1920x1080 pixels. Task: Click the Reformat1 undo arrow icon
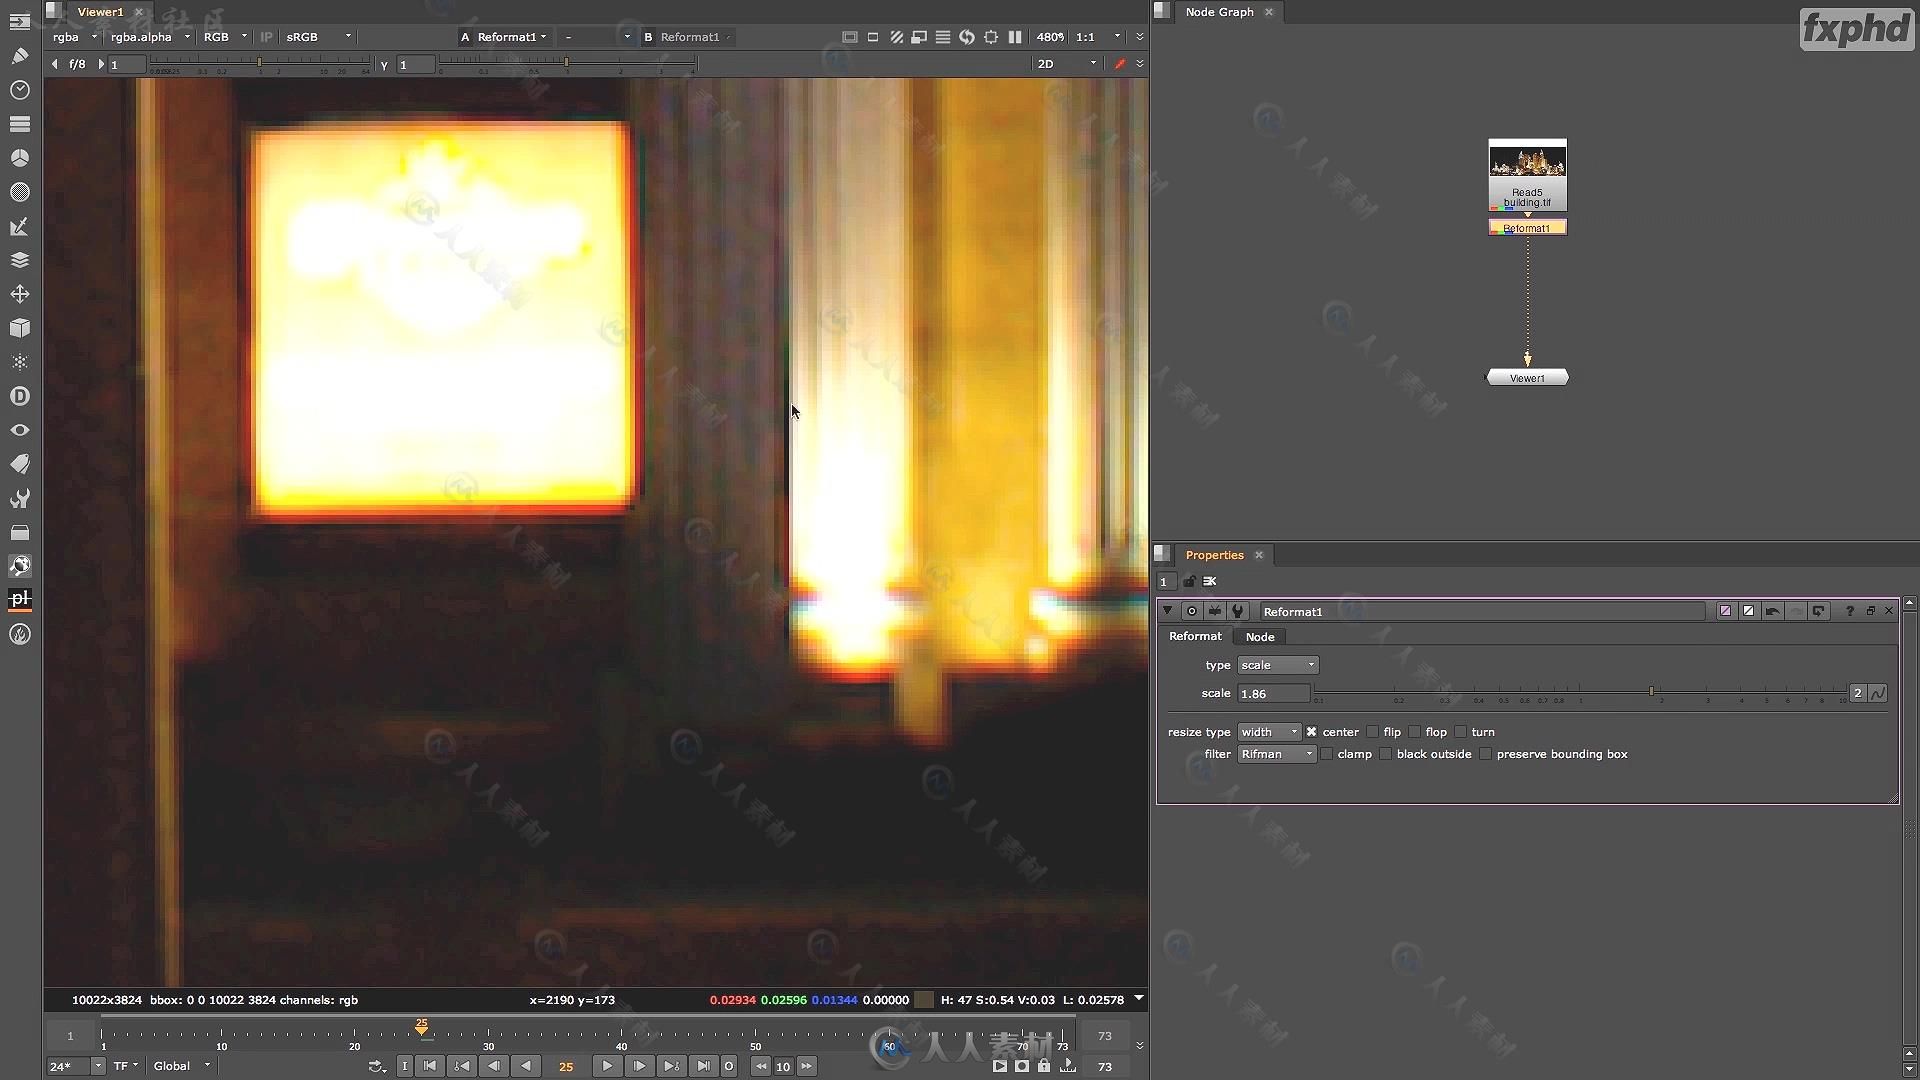[x=1772, y=611]
